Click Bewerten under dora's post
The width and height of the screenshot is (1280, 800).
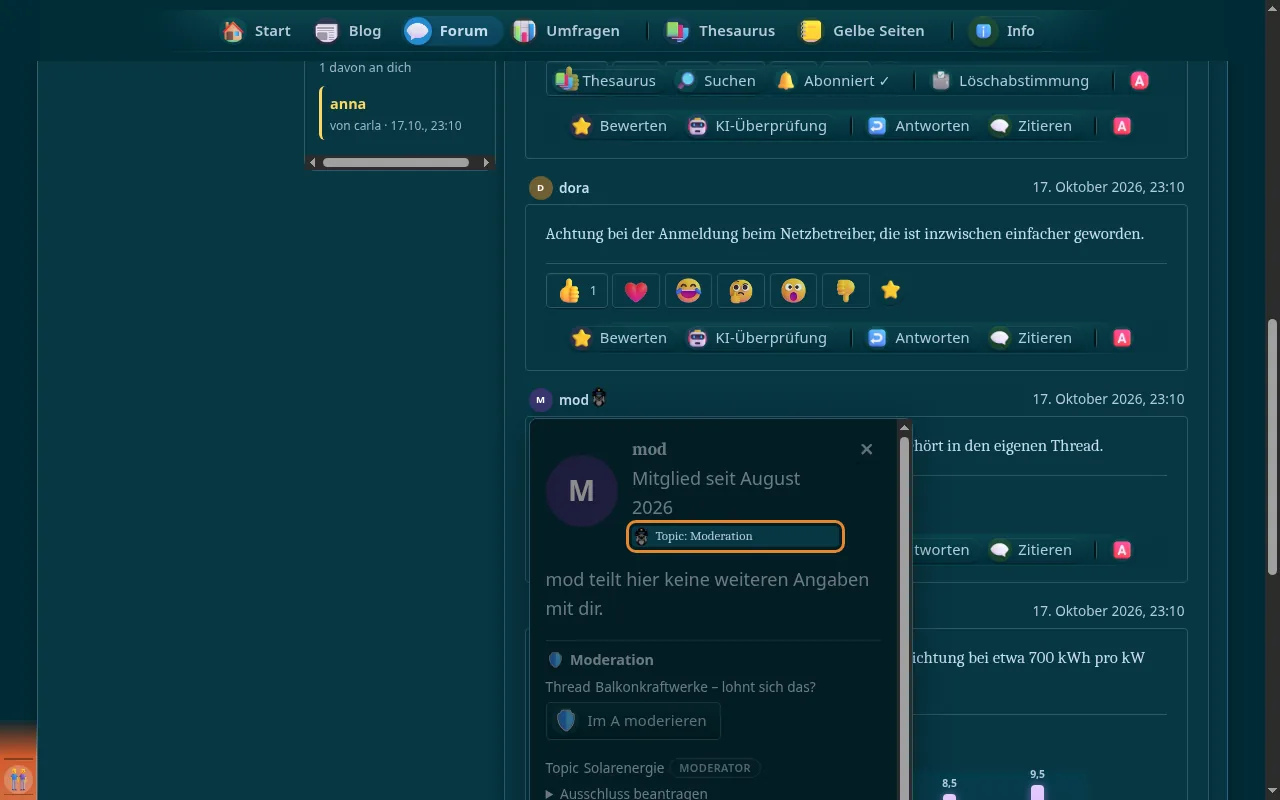[619, 338]
